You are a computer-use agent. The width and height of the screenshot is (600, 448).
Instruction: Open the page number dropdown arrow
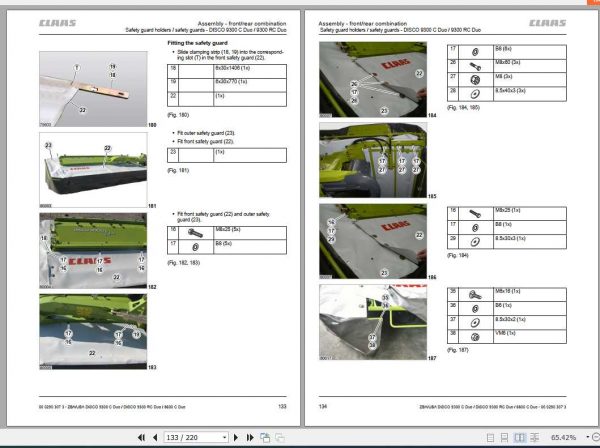[x=225, y=437]
